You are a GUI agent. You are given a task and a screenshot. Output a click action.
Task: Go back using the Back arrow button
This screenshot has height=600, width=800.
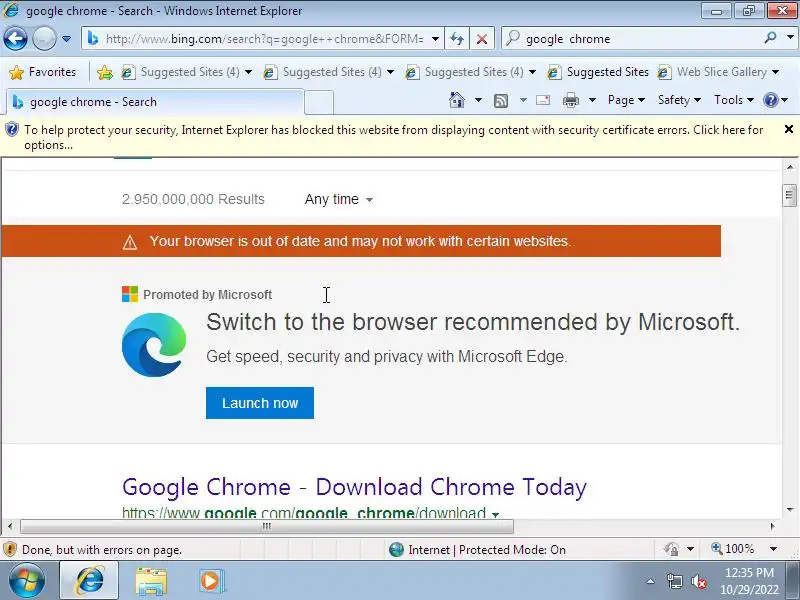(x=15, y=39)
